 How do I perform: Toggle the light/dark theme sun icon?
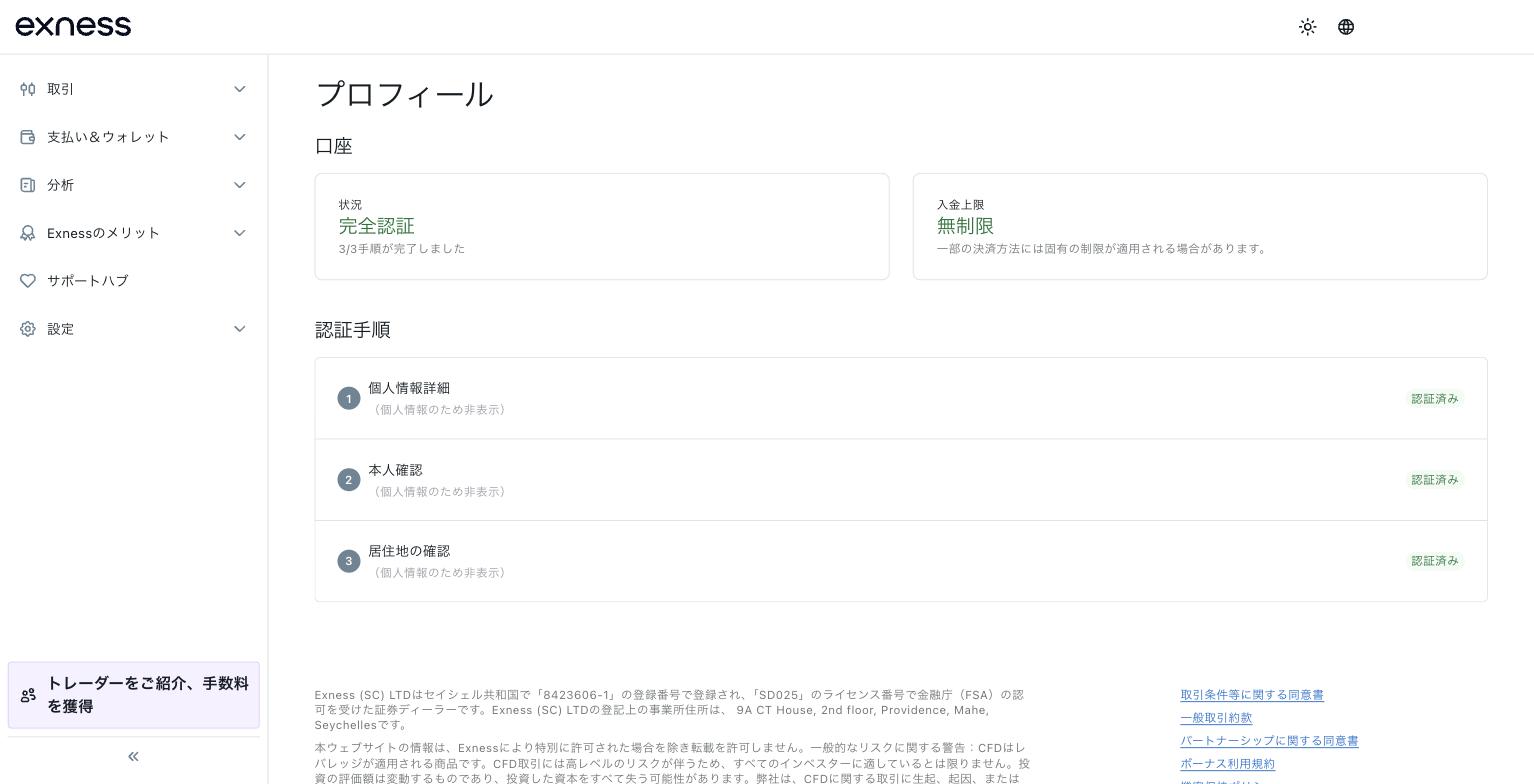click(x=1307, y=27)
